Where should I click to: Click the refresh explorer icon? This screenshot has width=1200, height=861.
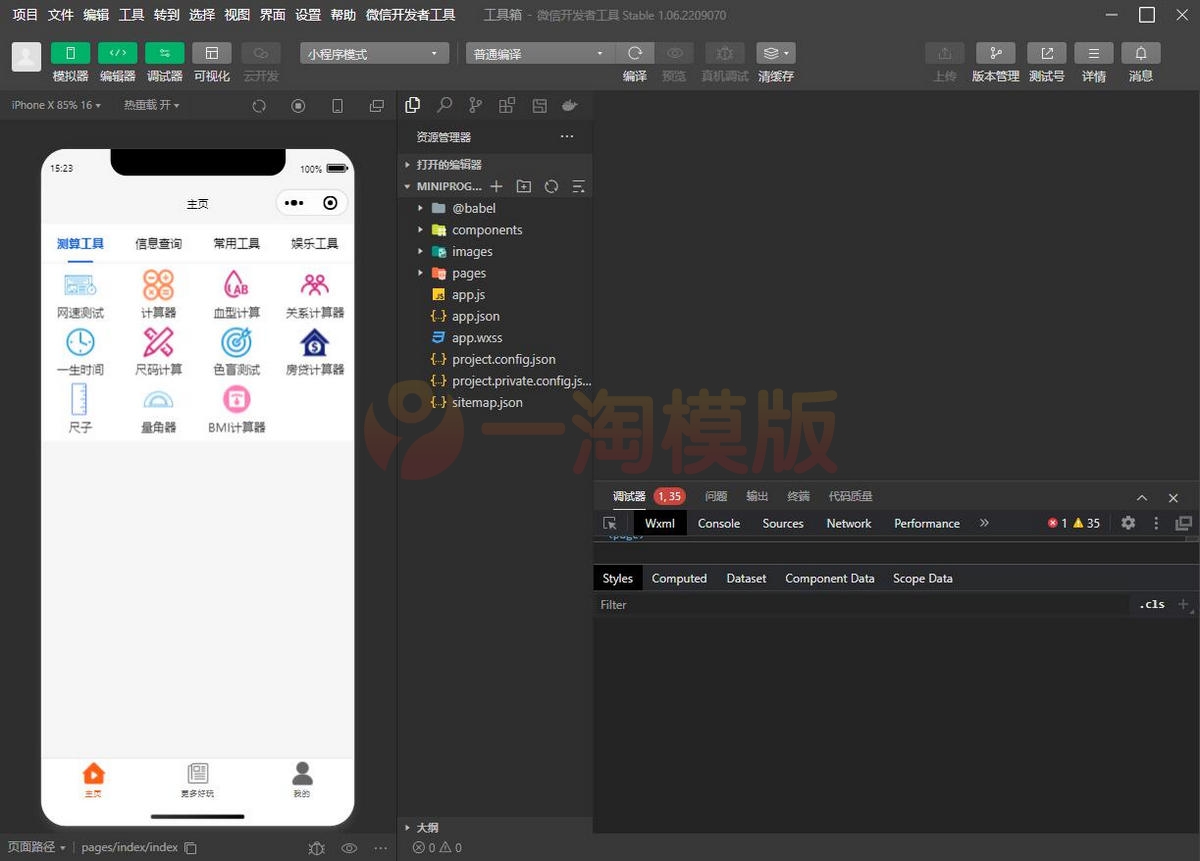[551, 186]
